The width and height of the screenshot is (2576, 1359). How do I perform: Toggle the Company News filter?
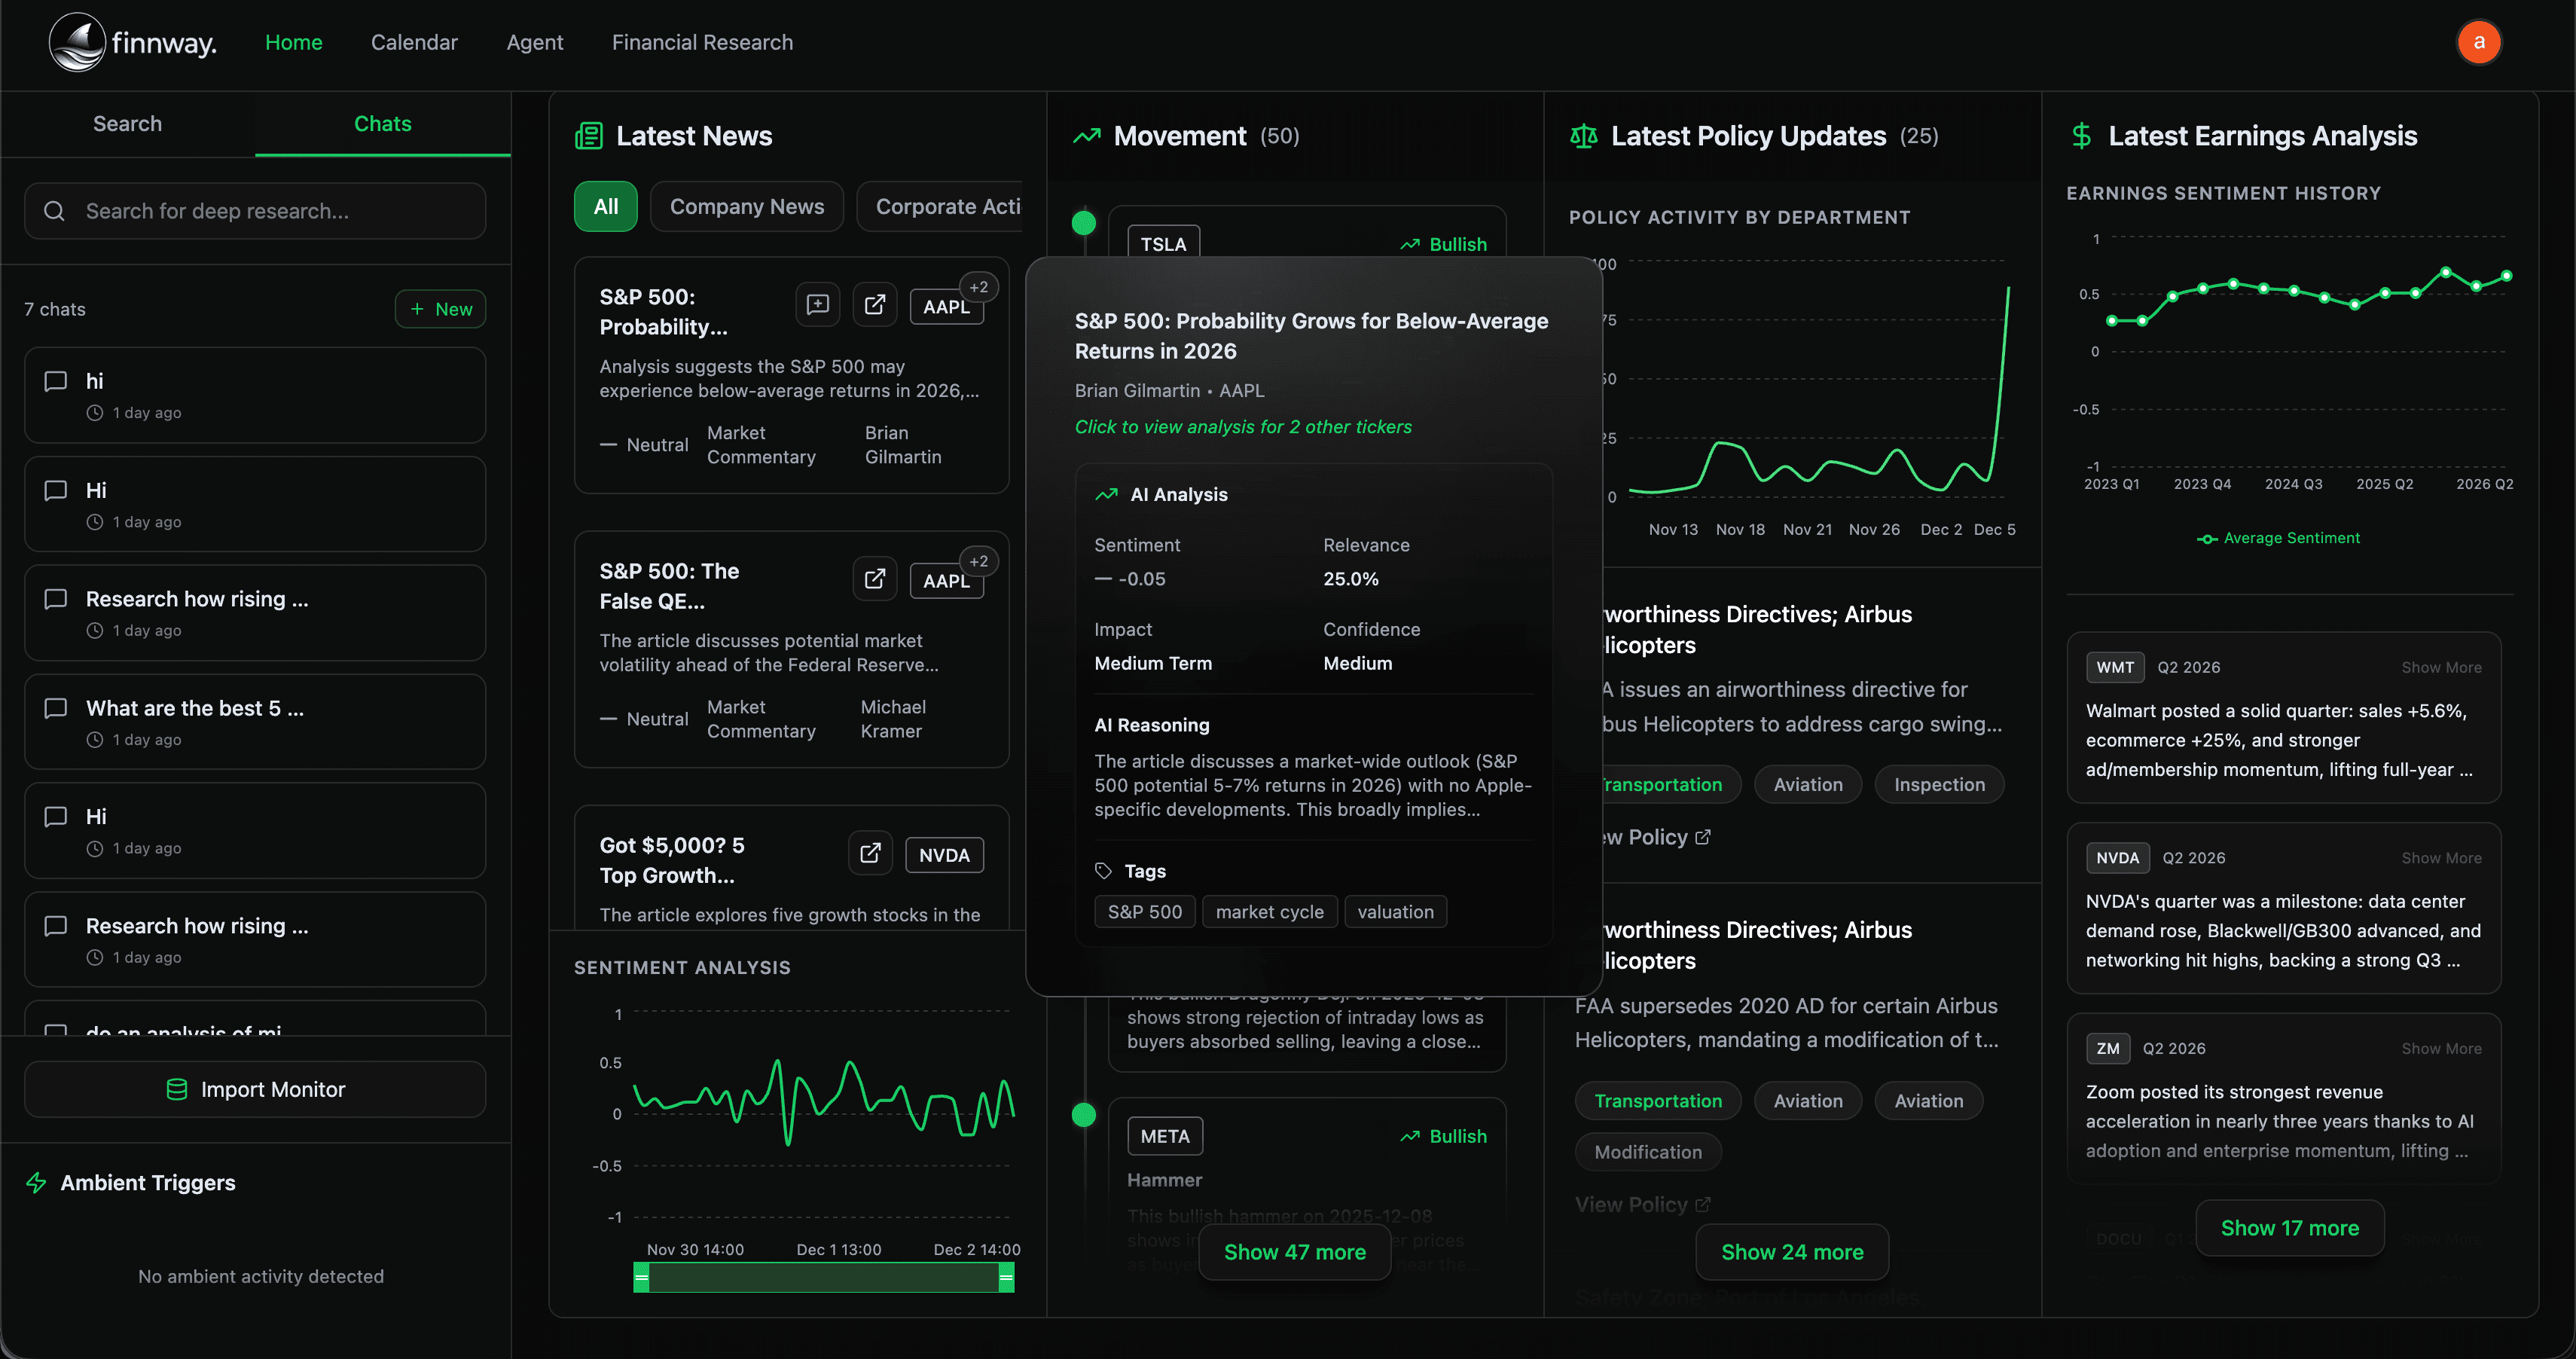coord(746,206)
